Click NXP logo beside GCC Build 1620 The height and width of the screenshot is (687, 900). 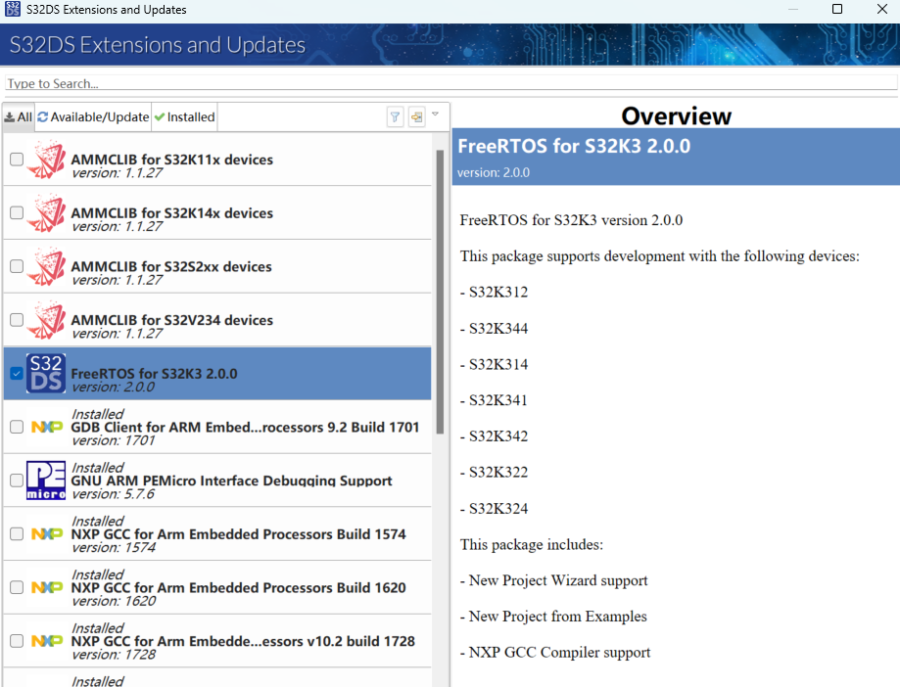click(x=47, y=587)
